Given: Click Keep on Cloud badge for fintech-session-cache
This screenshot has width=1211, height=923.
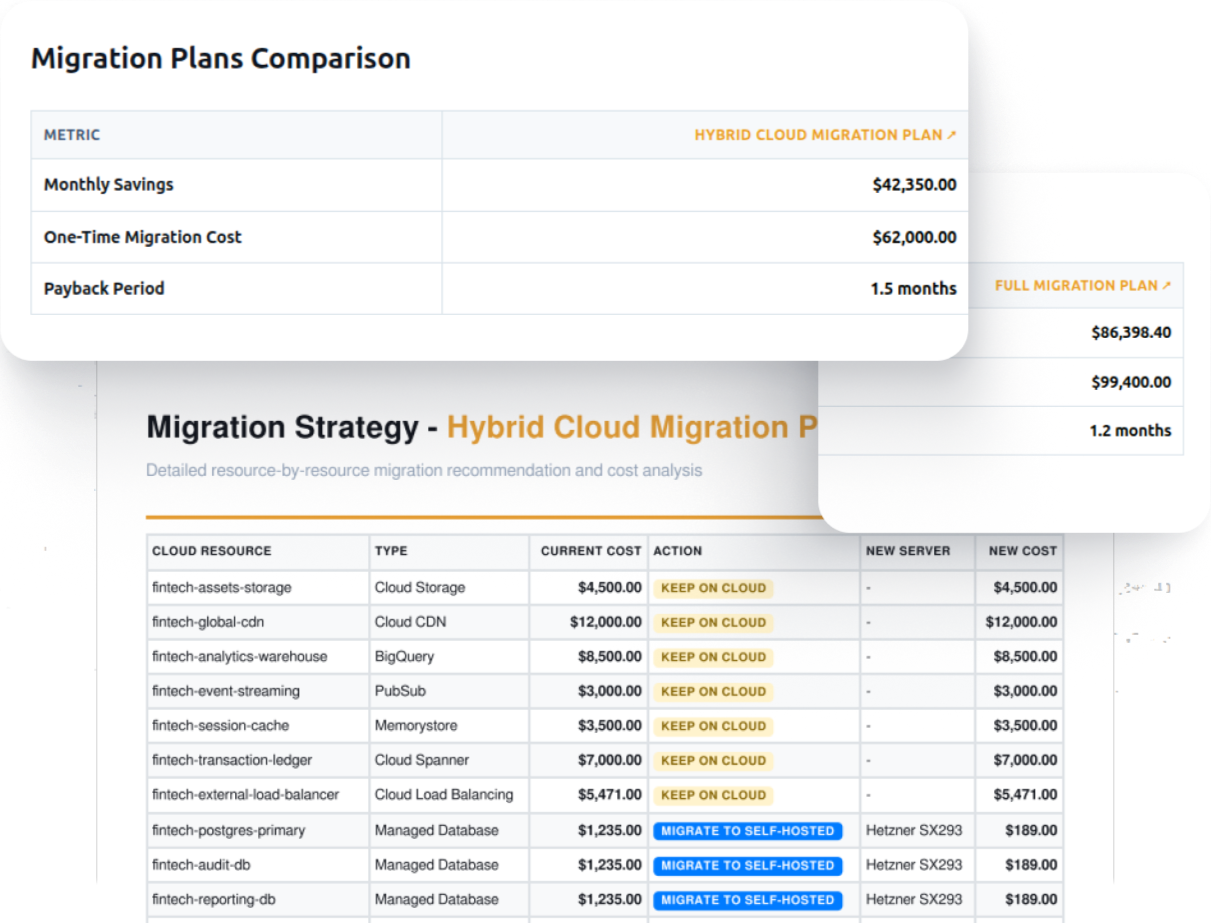Looking at the screenshot, I should (x=713, y=726).
